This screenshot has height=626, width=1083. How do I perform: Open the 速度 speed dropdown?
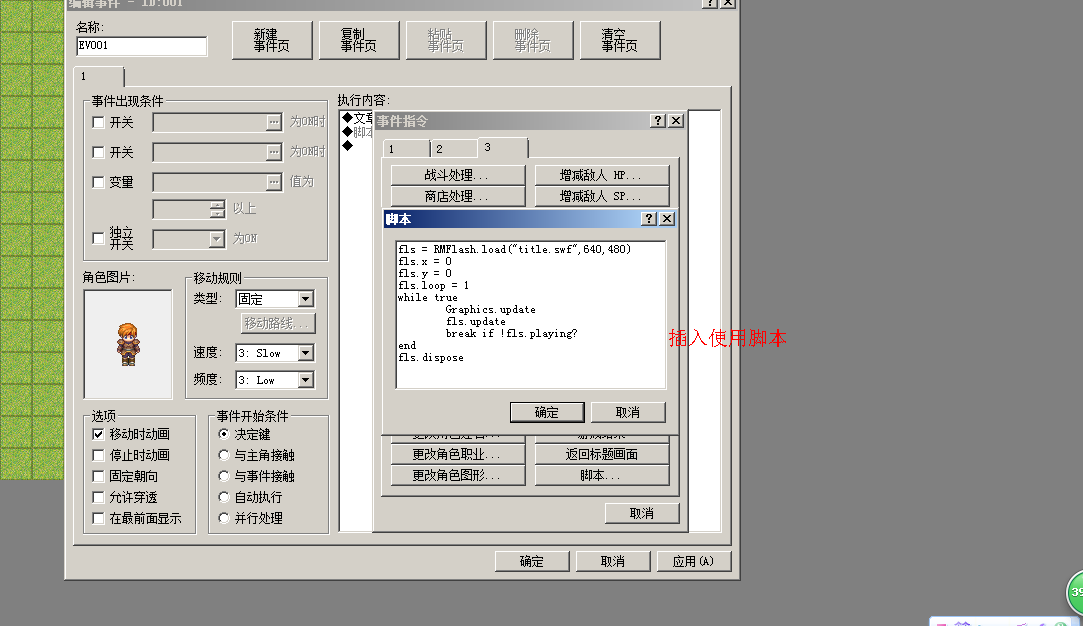click(x=305, y=353)
